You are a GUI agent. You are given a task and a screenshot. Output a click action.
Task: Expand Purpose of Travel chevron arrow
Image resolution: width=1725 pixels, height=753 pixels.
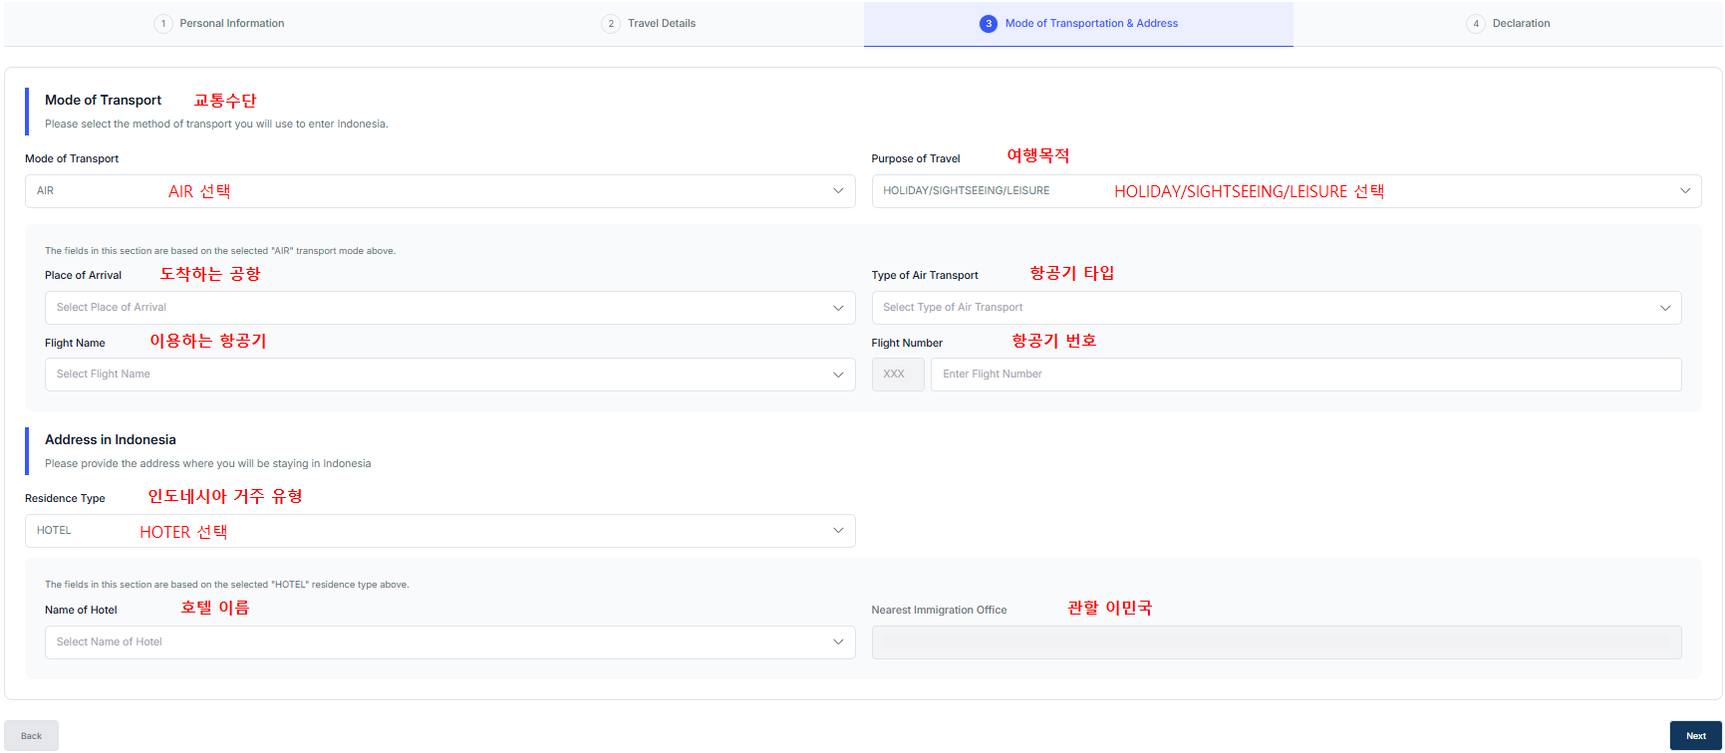coord(1685,191)
